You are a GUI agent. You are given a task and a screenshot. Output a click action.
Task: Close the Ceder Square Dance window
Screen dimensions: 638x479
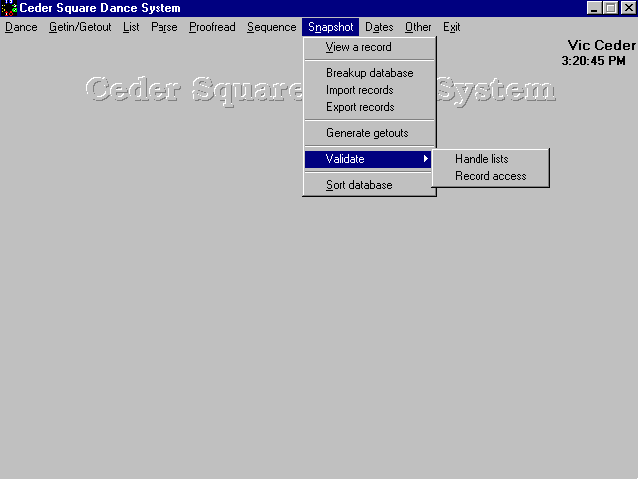pyautogui.click(x=629, y=8)
